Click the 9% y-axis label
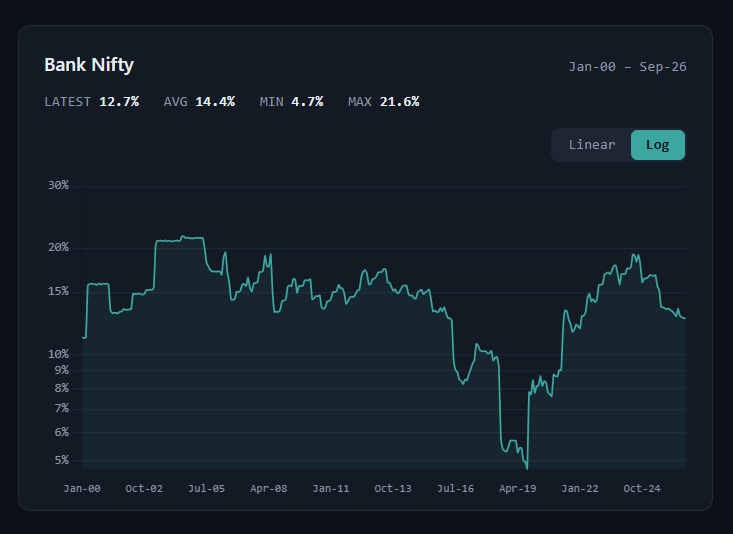The height and width of the screenshot is (534, 733). click(x=62, y=370)
